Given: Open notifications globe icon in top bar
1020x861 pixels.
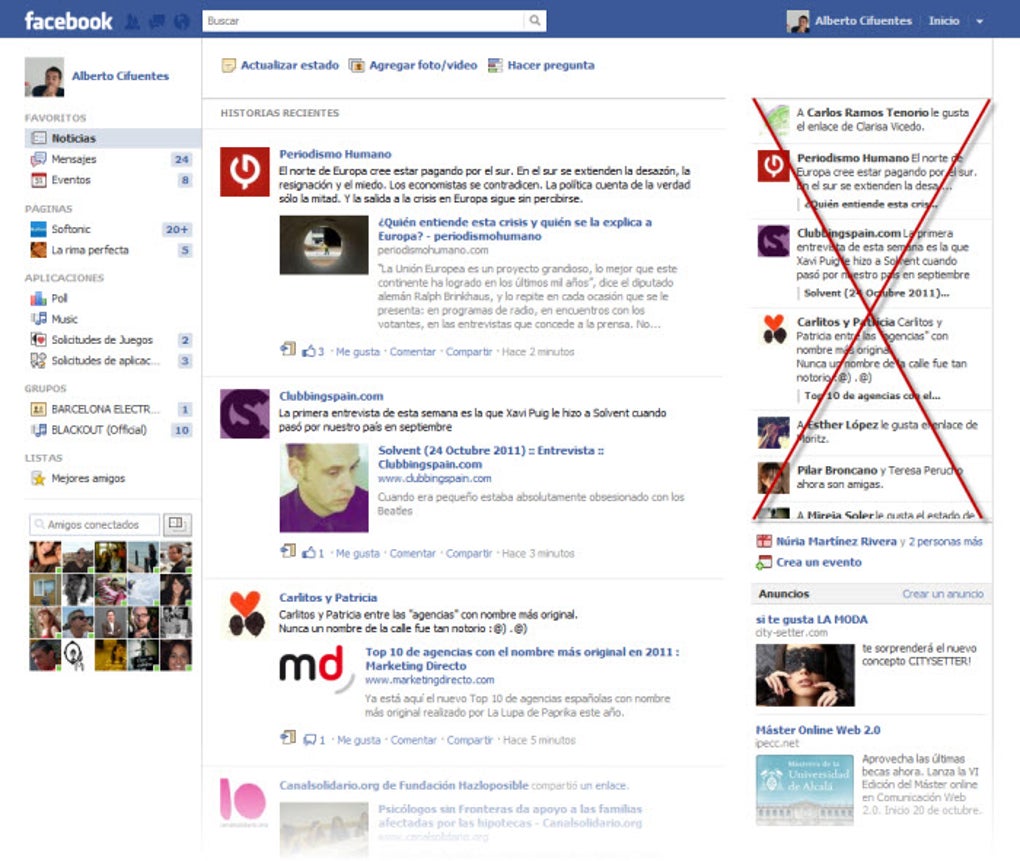Looking at the screenshot, I should click(182, 22).
